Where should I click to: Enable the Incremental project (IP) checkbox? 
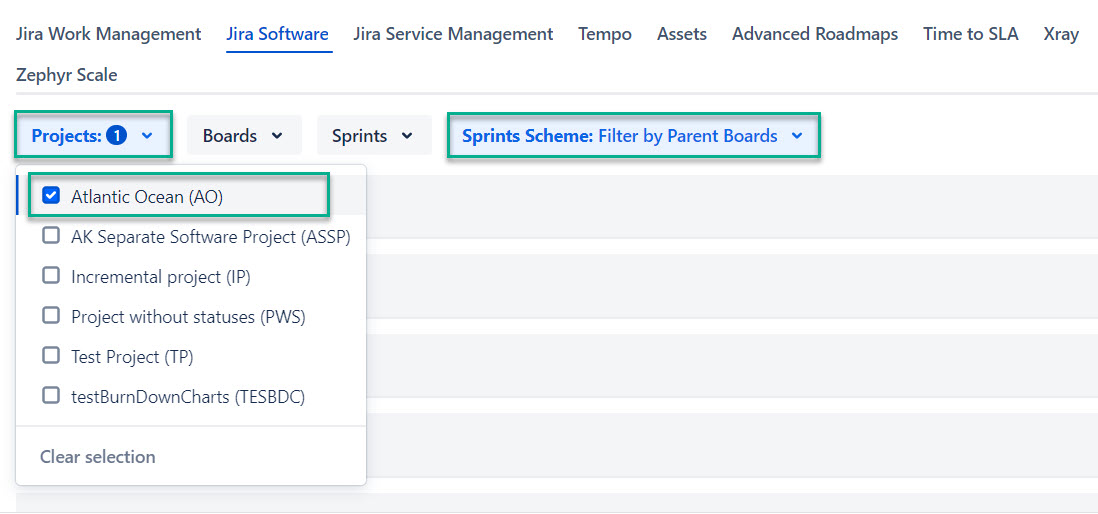click(51, 276)
